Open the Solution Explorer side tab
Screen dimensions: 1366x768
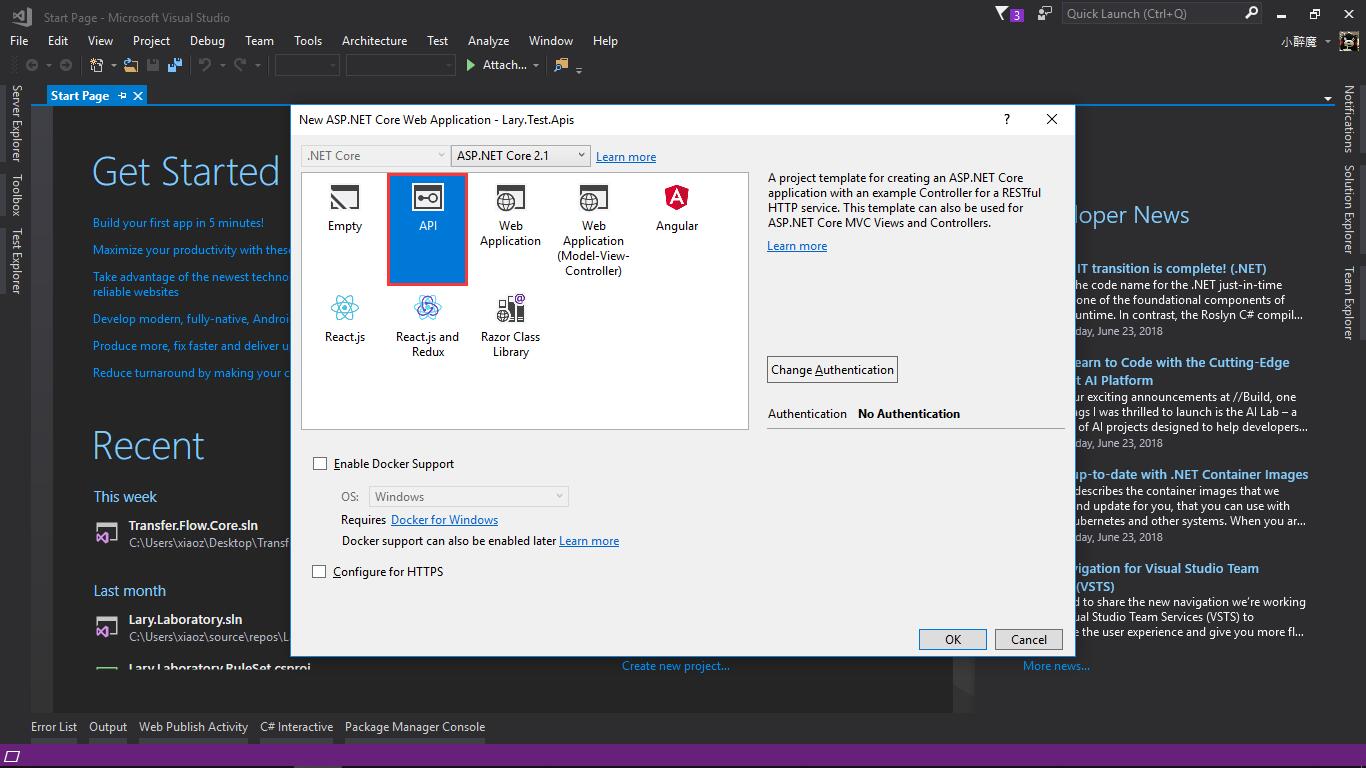1348,209
